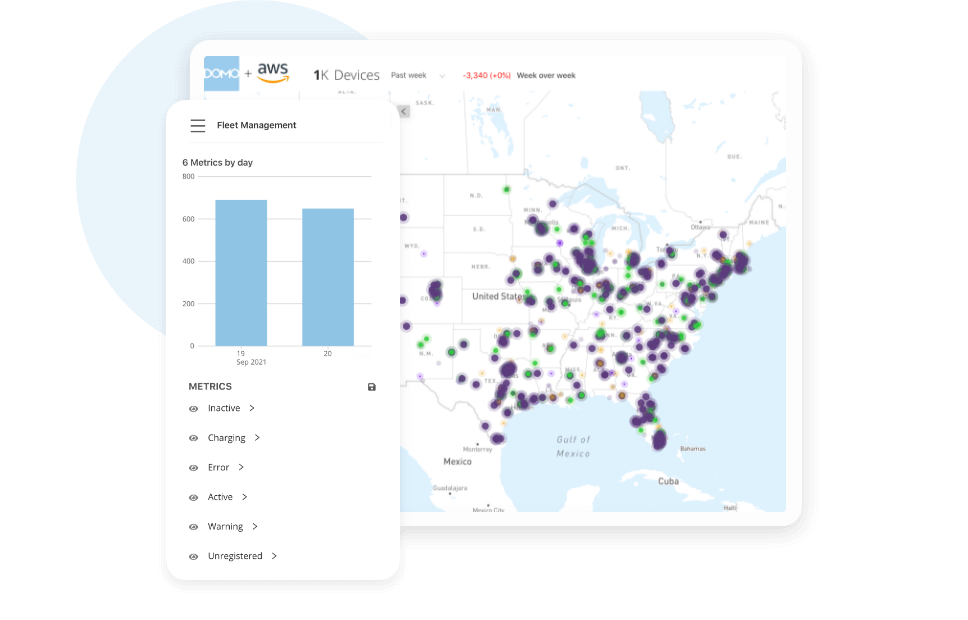Collapse the side panel with left arrow
Viewport: 968px width, 620px height.
pyautogui.click(x=404, y=111)
